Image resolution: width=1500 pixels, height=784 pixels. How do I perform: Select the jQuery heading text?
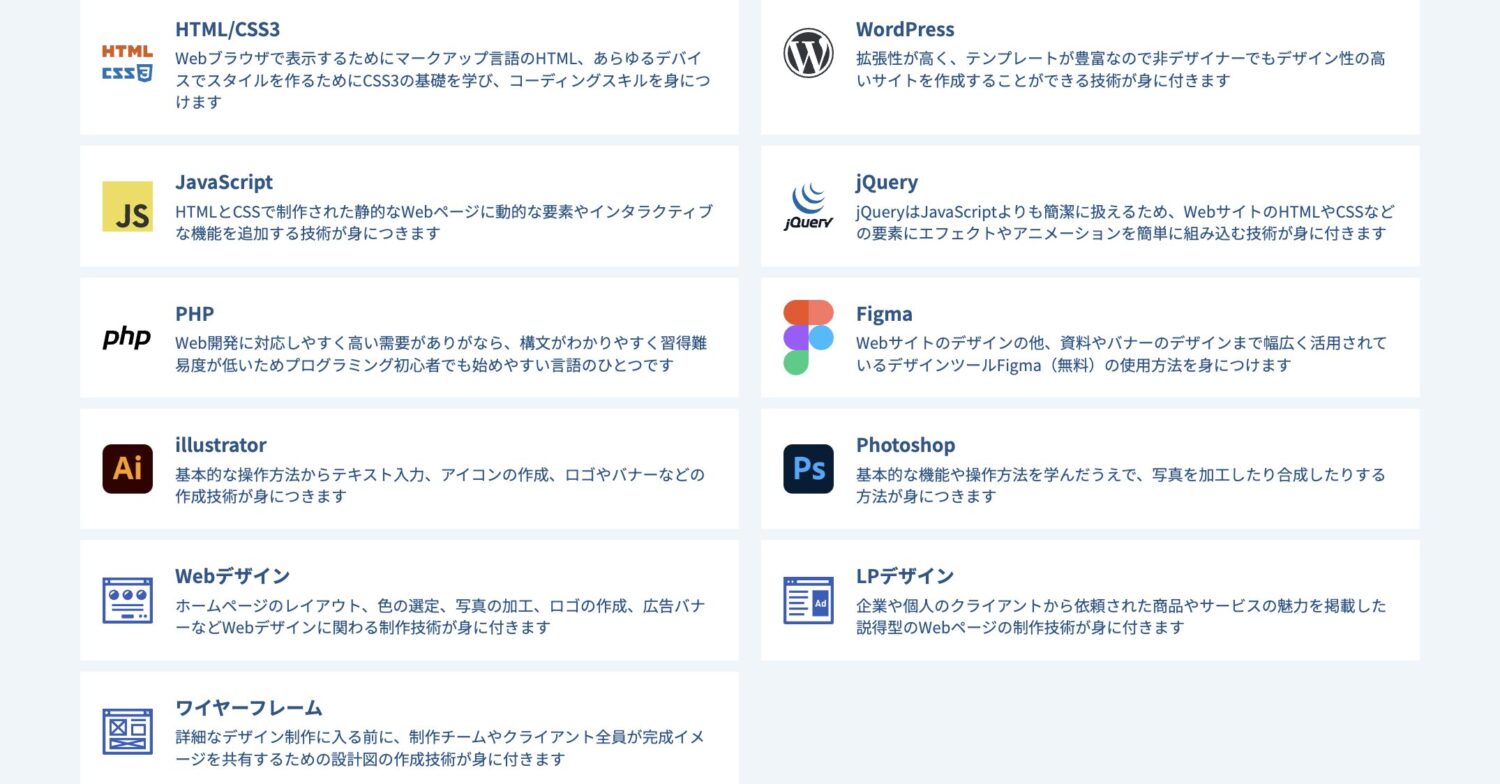[886, 182]
